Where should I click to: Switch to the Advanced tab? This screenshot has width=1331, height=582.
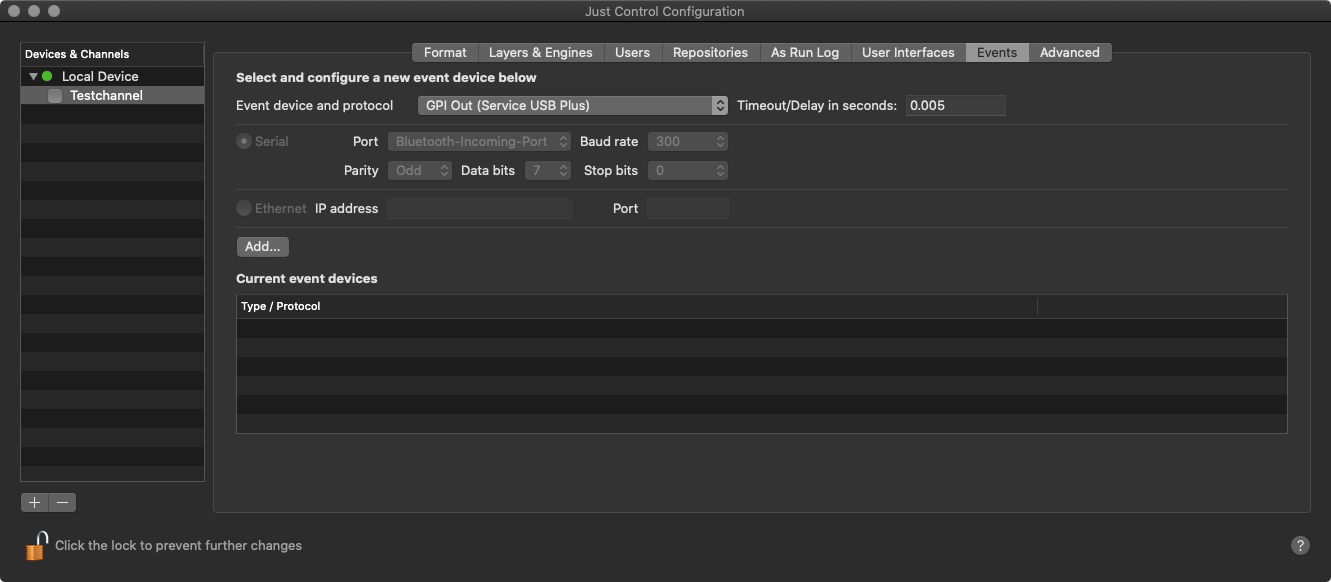1070,52
